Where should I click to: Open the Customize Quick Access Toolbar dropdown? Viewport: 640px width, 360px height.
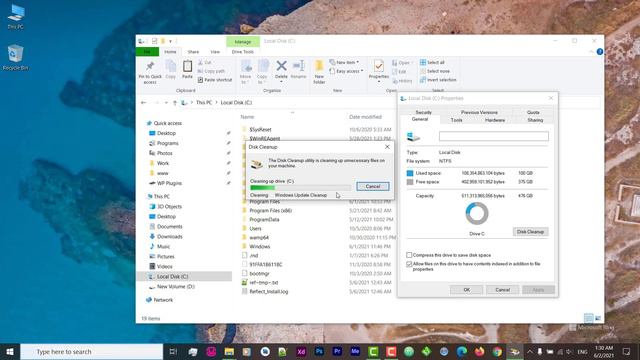170,41
